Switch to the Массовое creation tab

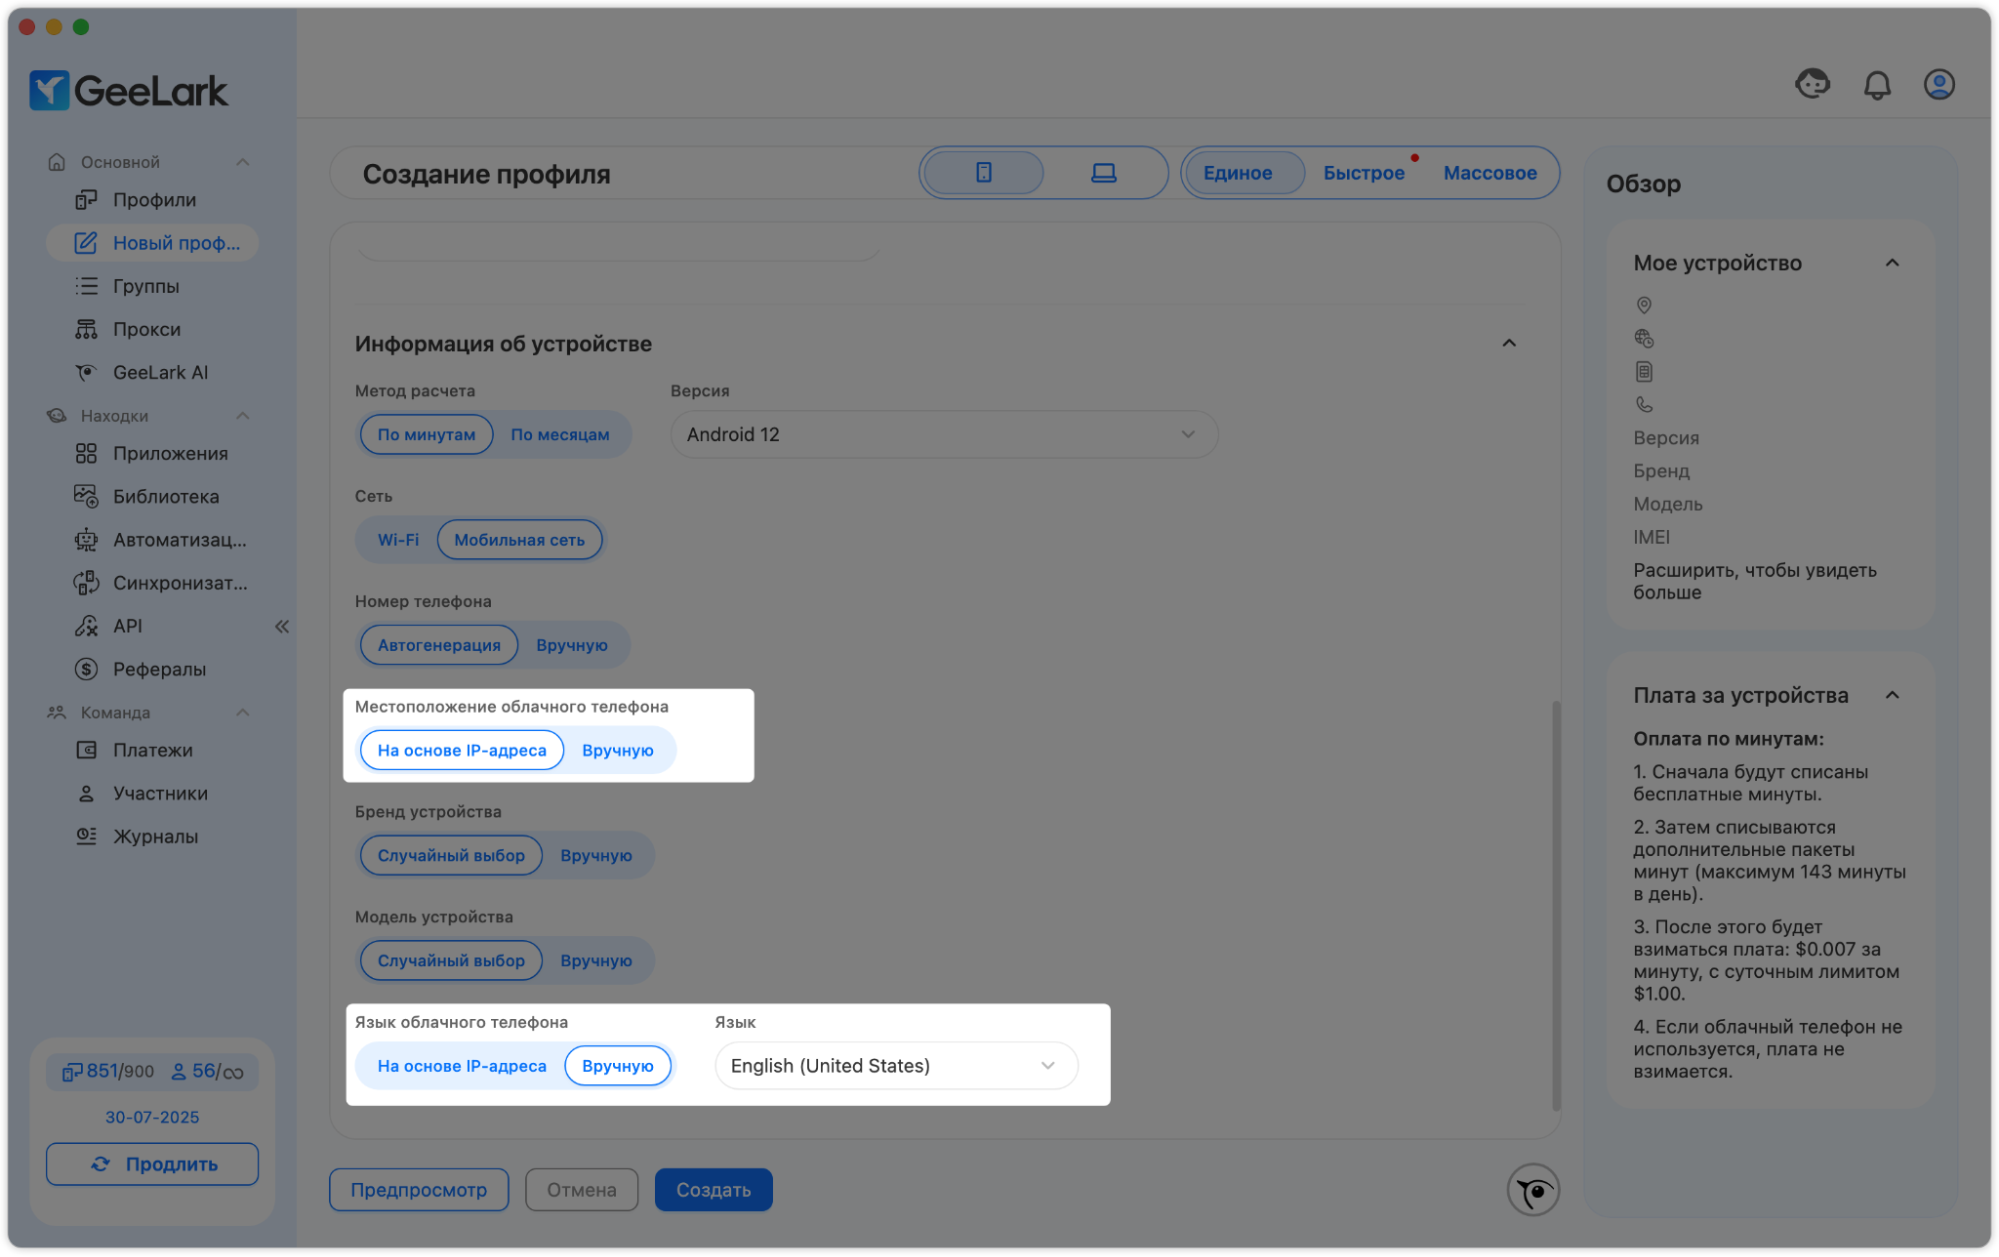(1489, 173)
